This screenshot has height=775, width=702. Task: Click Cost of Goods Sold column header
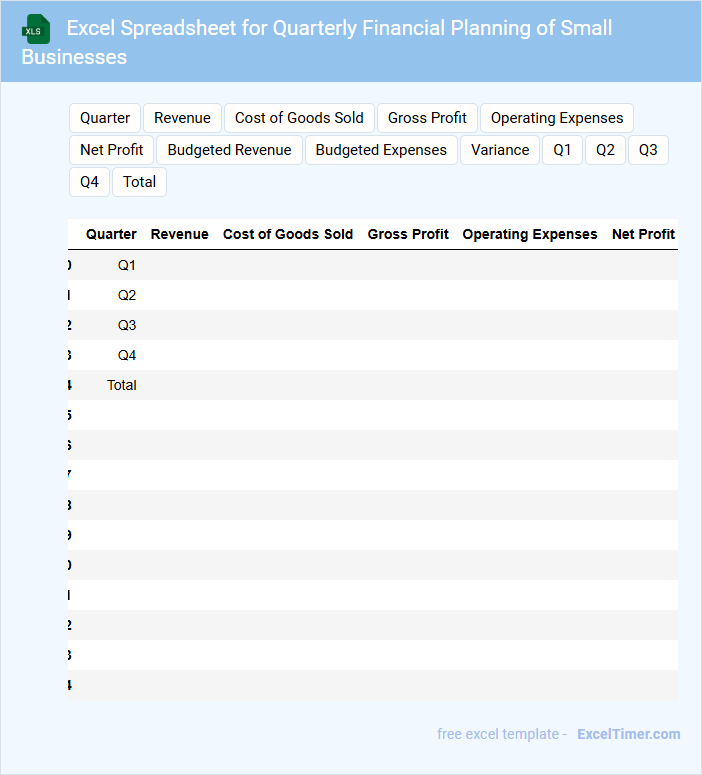coord(288,234)
